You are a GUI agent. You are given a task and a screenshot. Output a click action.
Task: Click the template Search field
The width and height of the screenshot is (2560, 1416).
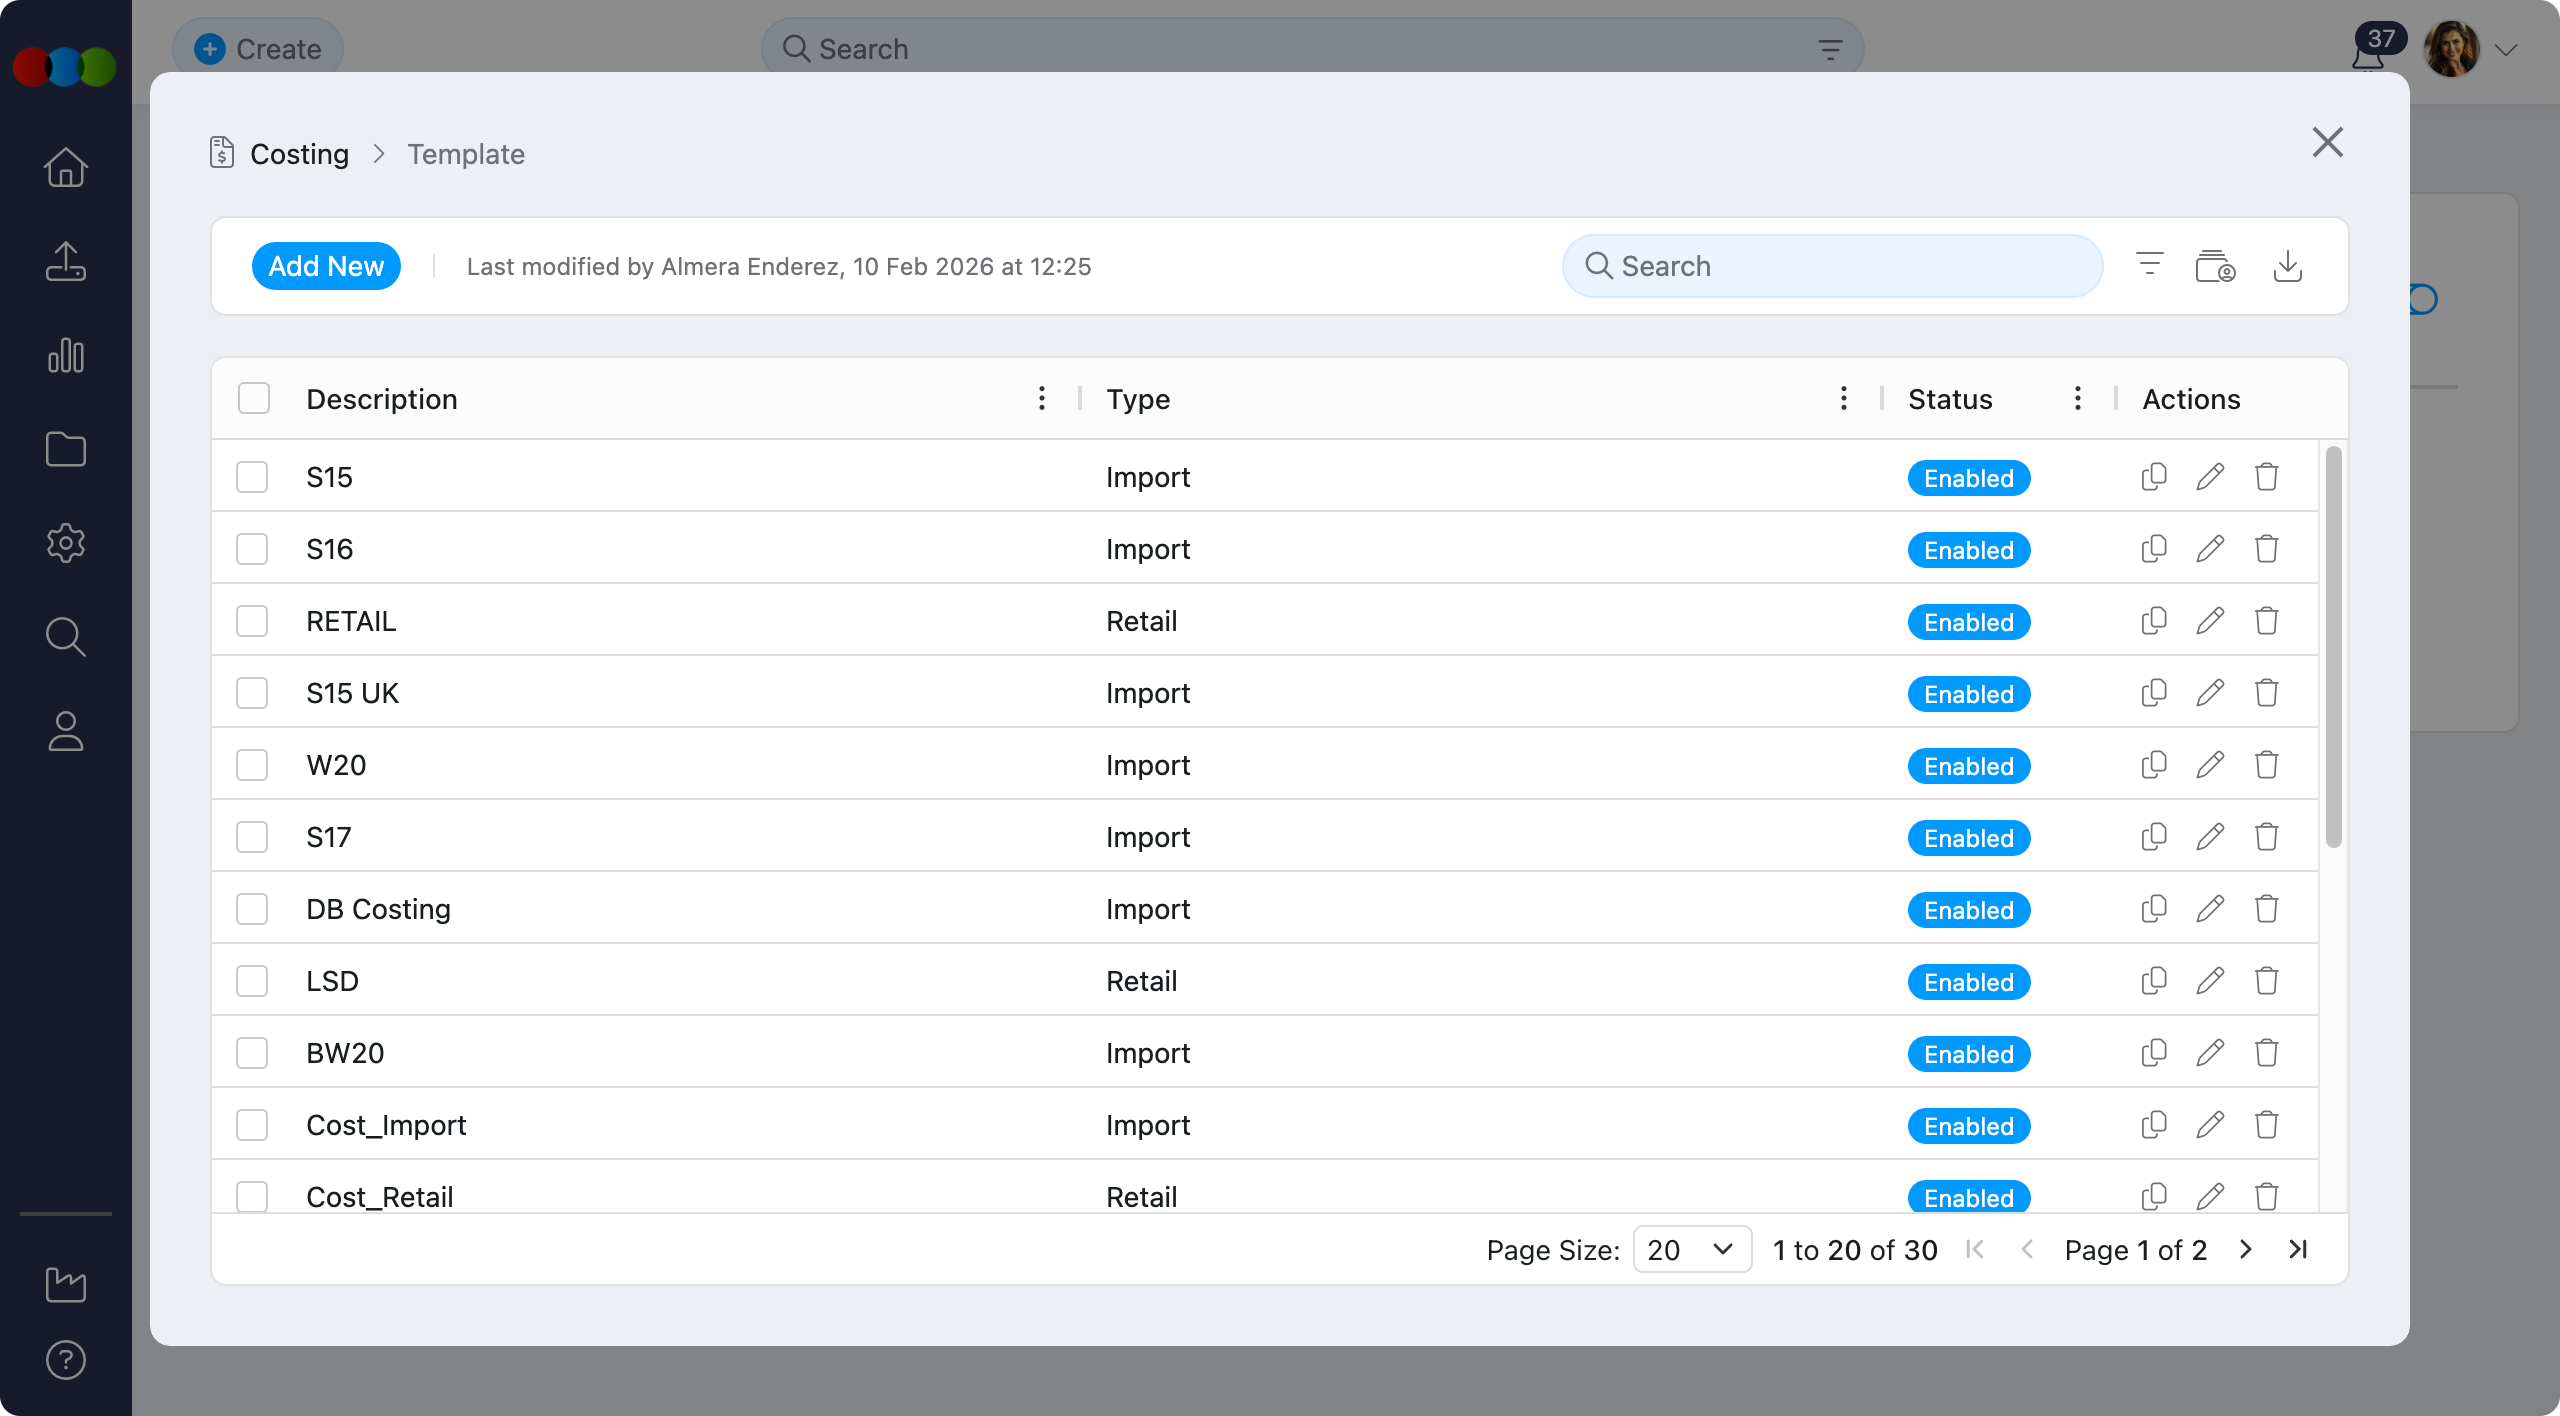click(x=1832, y=266)
